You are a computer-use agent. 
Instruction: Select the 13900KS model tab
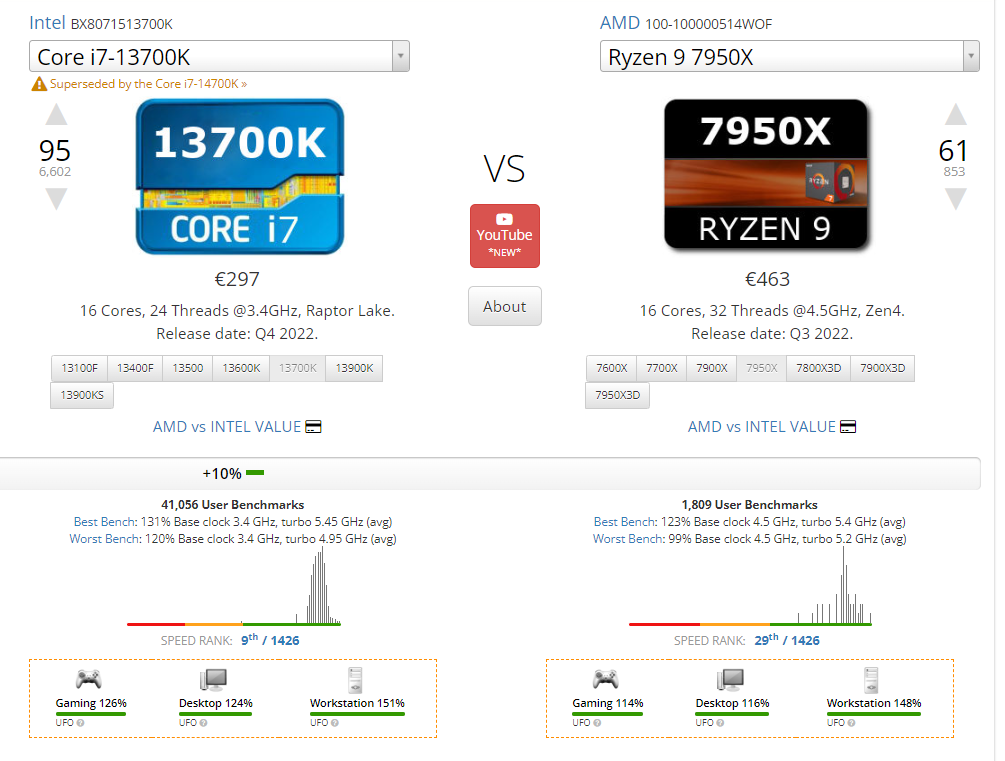coord(82,395)
